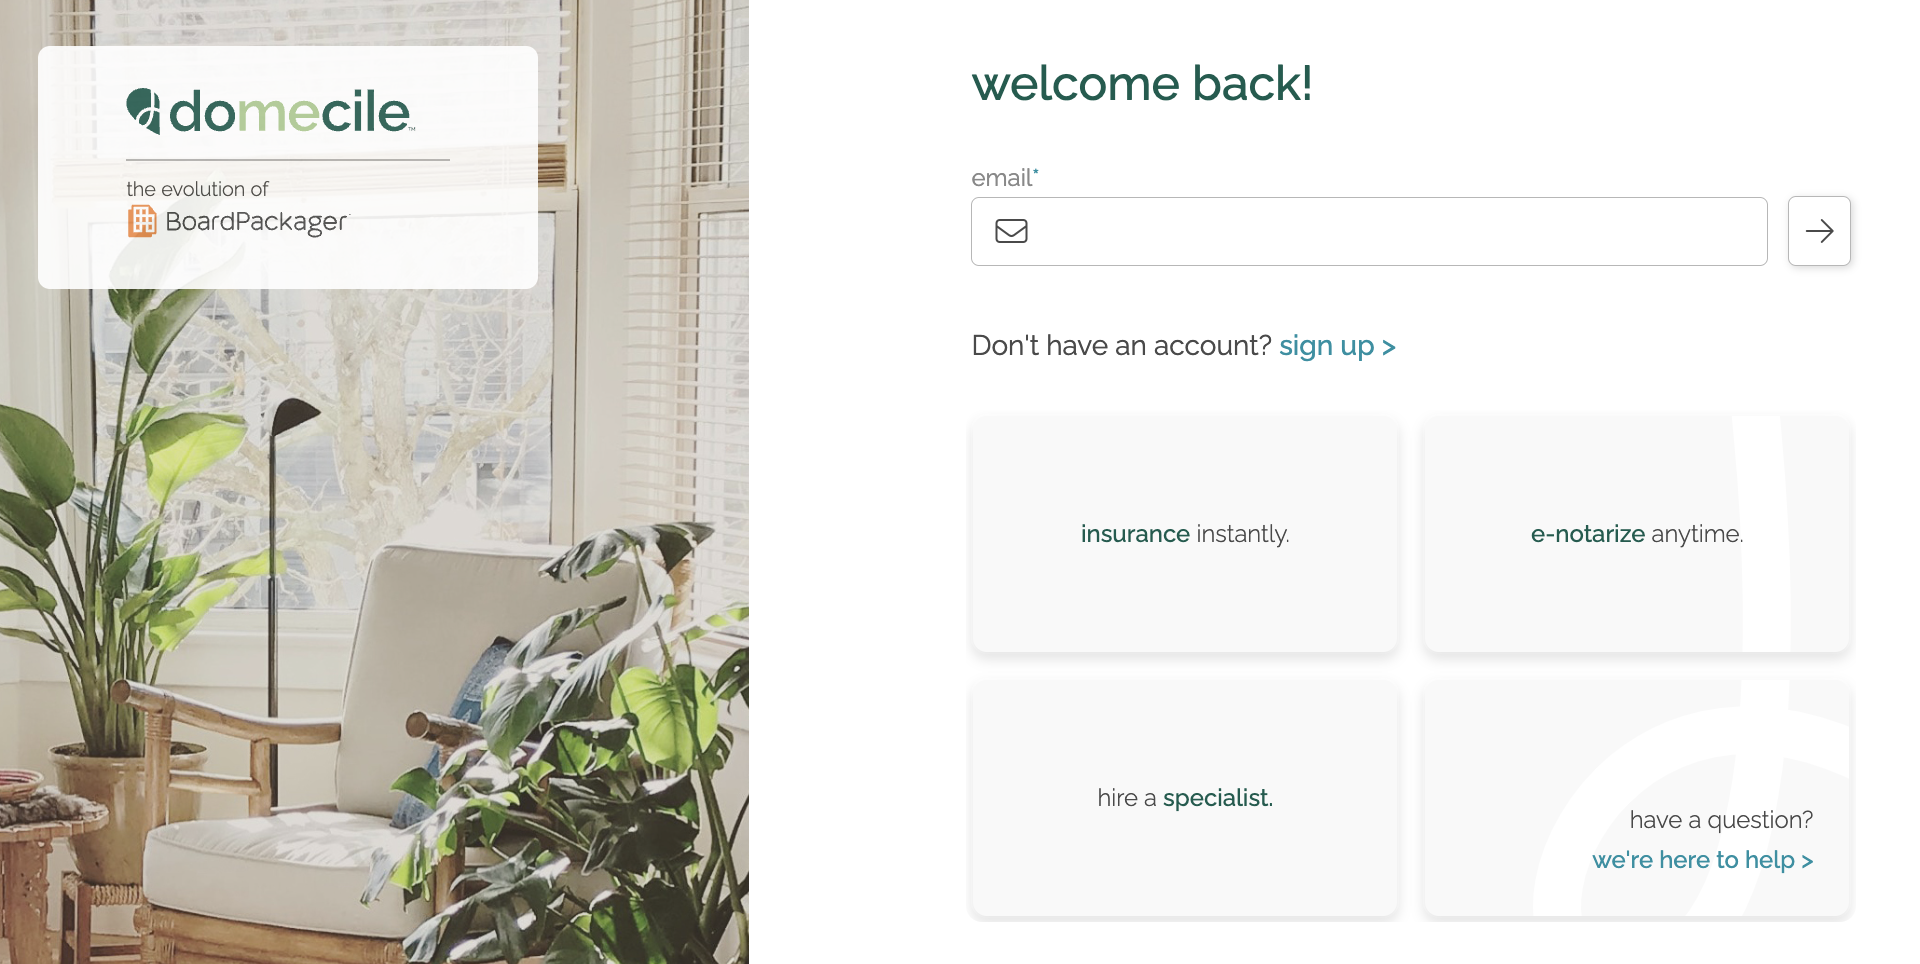1920x964 pixels.
Task: Click the domecile wordmark text
Action: pos(290,111)
